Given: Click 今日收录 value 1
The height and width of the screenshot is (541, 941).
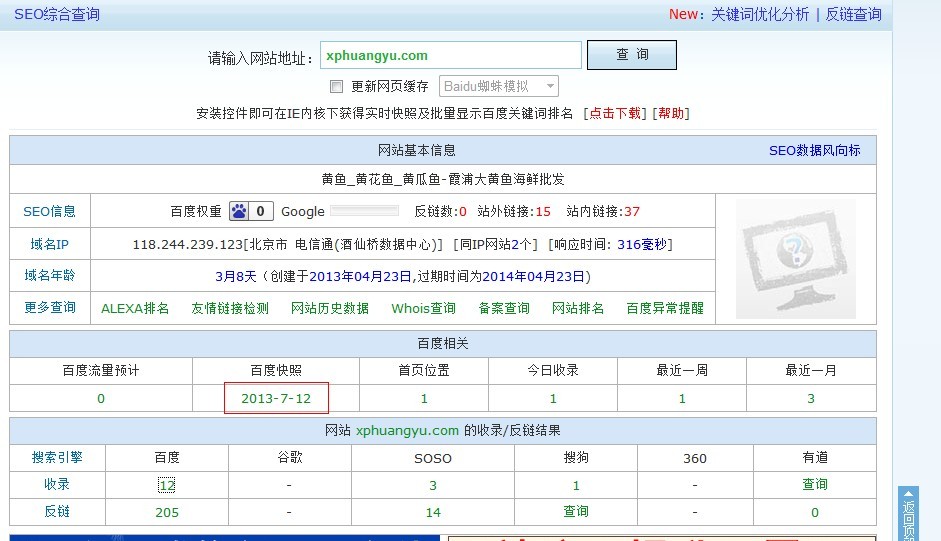Looking at the screenshot, I should [553, 399].
